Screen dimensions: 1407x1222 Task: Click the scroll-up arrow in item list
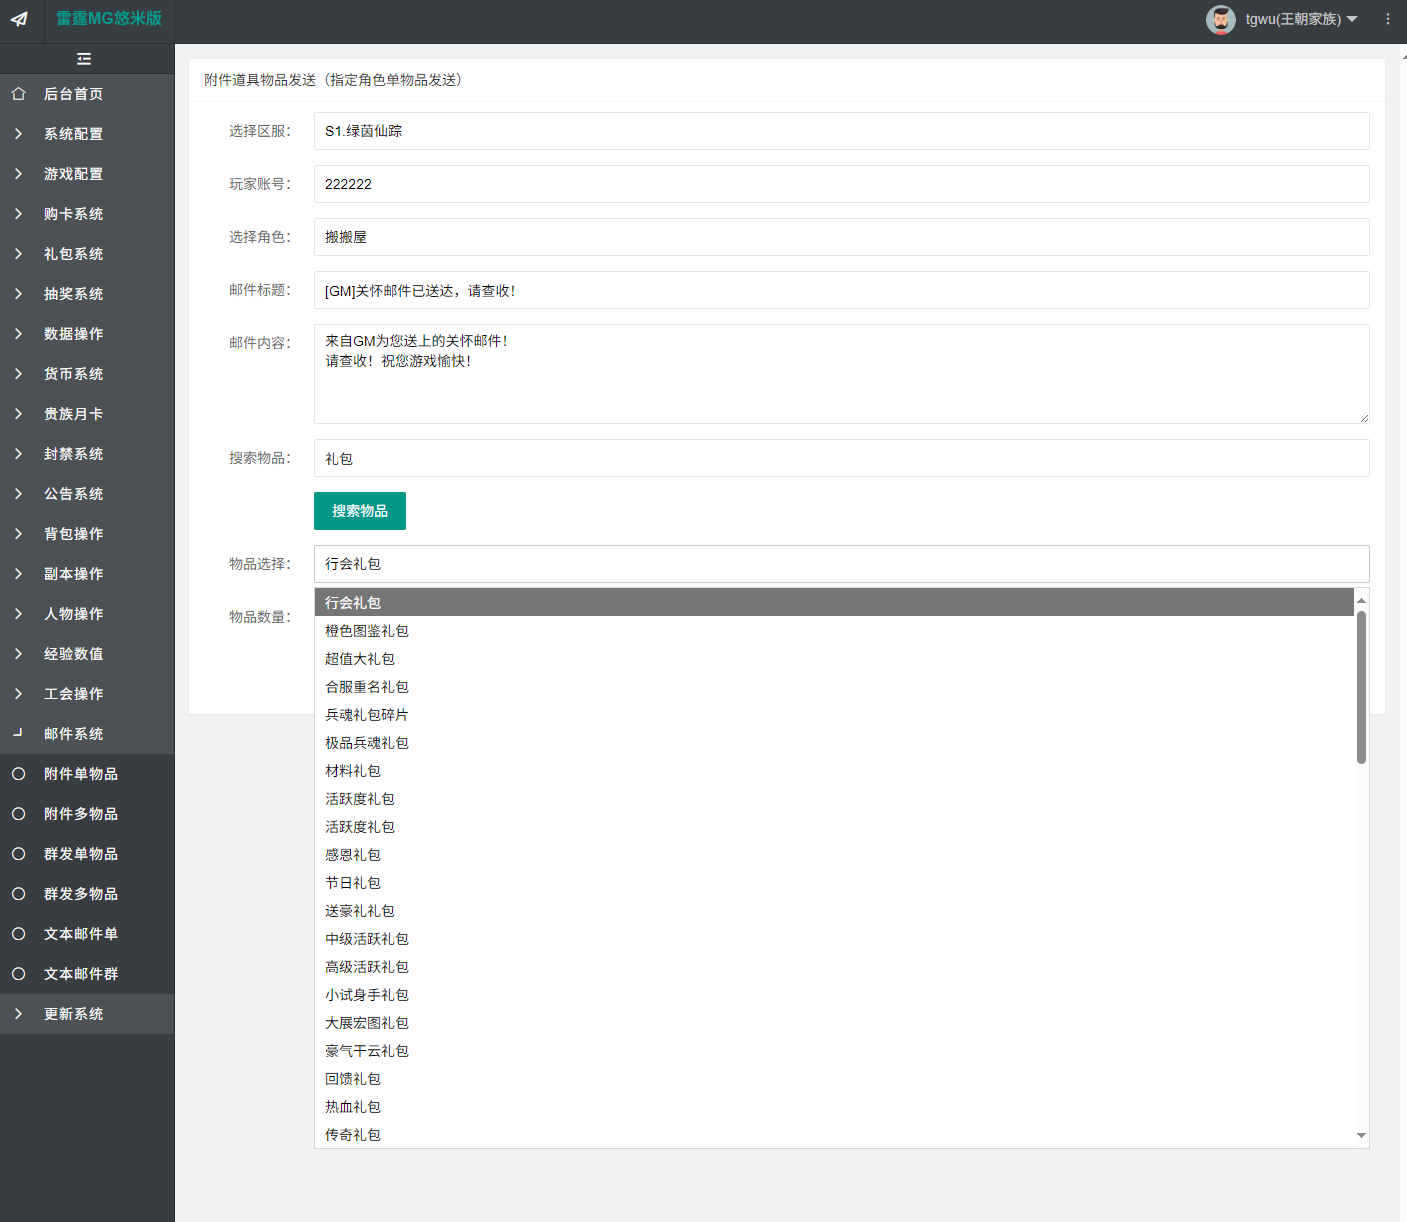(1361, 600)
